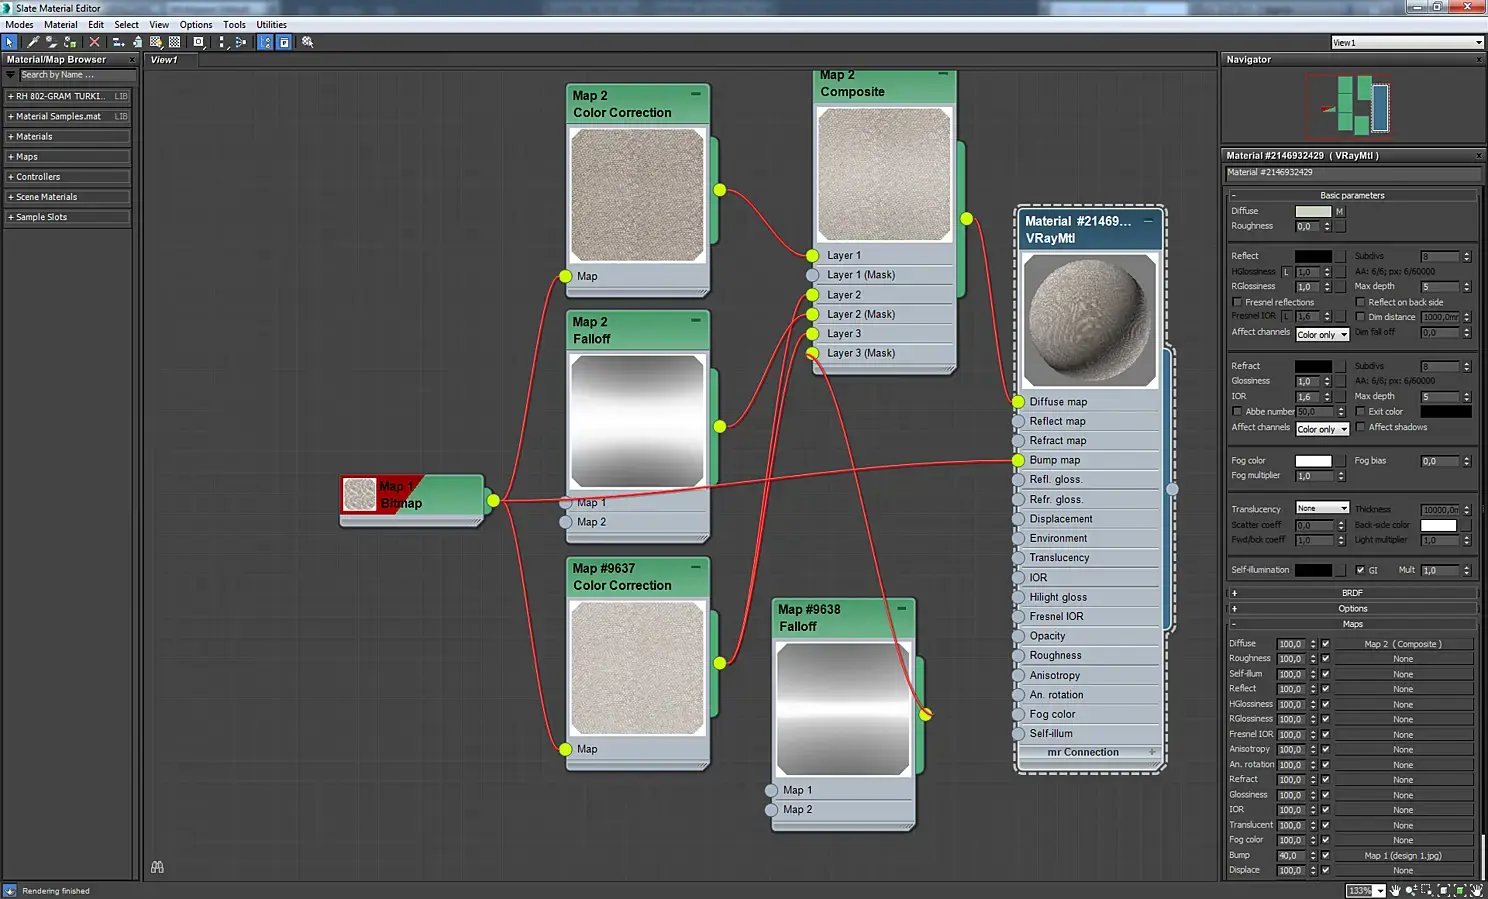Click the binoculars search icon in View1
The width and height of the screenshot is (1488, 899).
coord(157,867)
